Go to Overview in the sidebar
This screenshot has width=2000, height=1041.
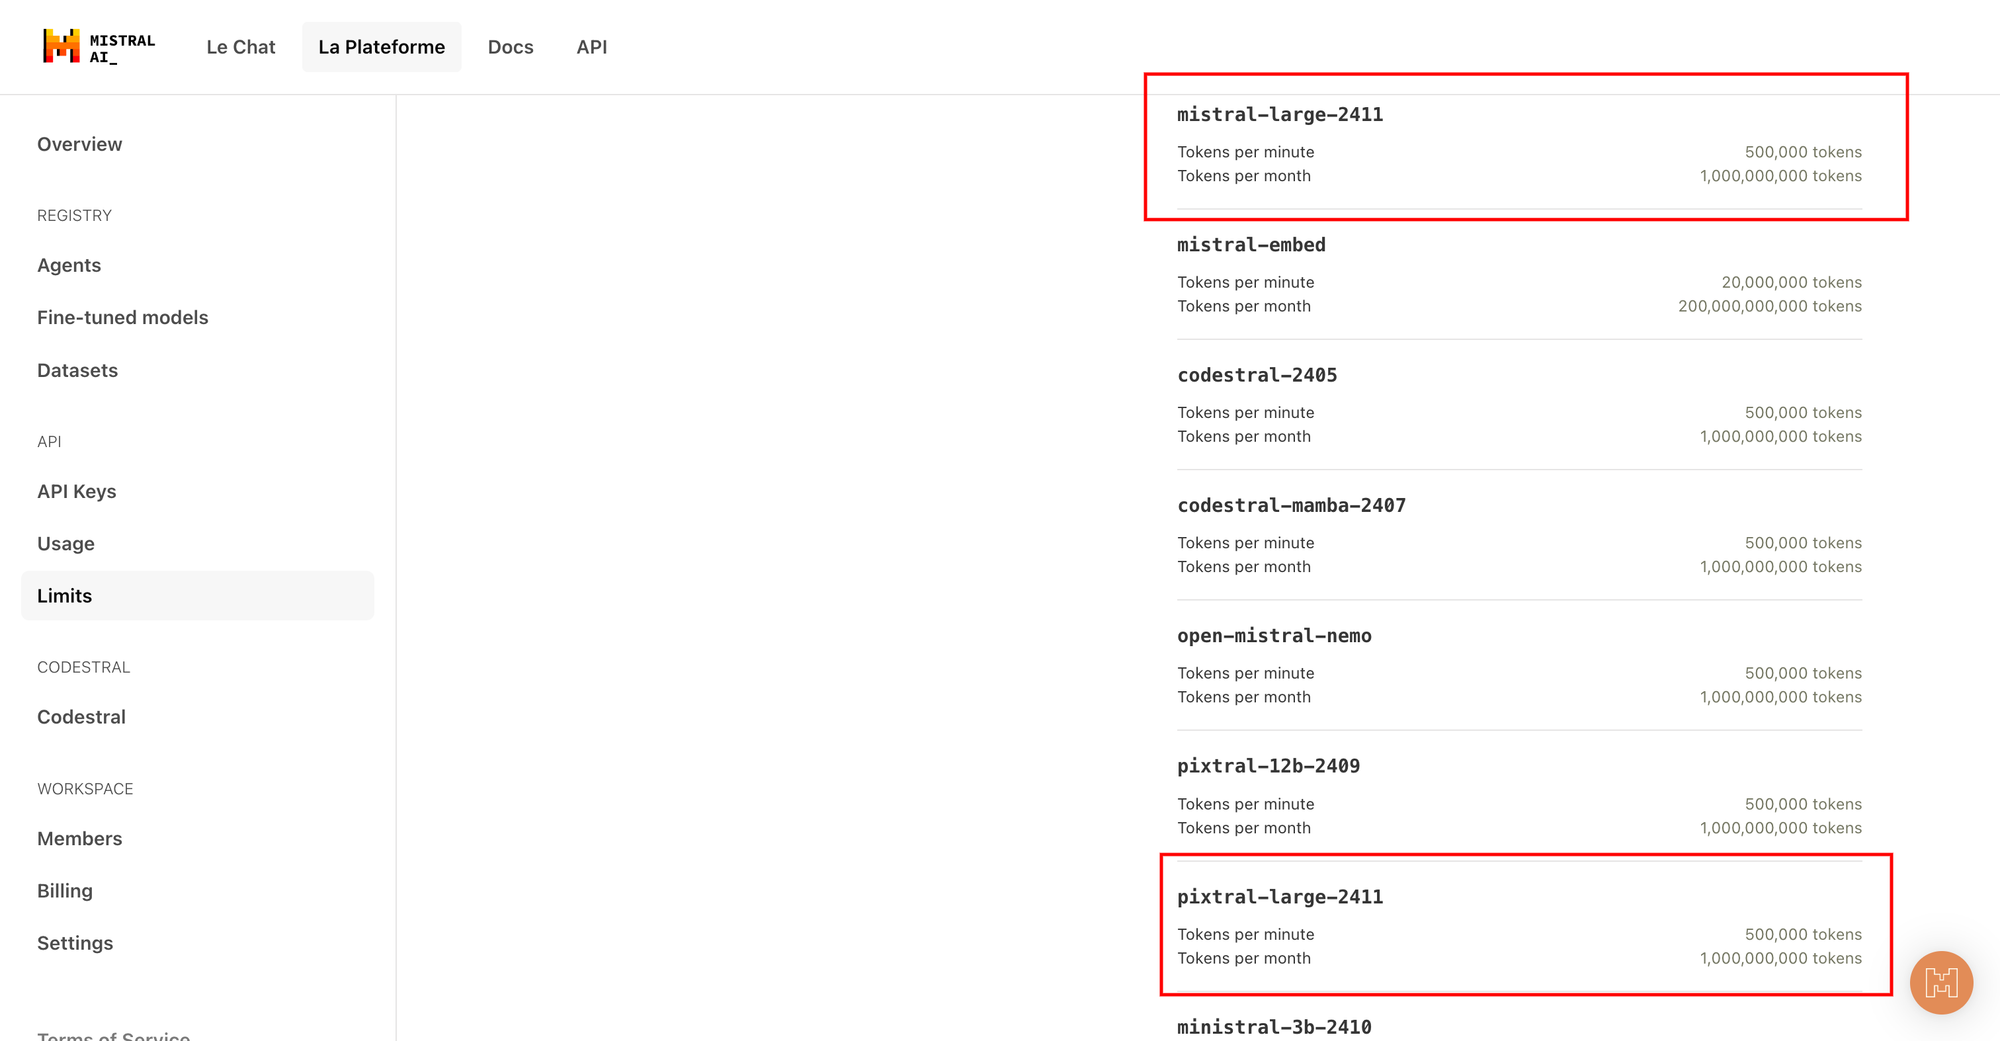click(80, 144)
